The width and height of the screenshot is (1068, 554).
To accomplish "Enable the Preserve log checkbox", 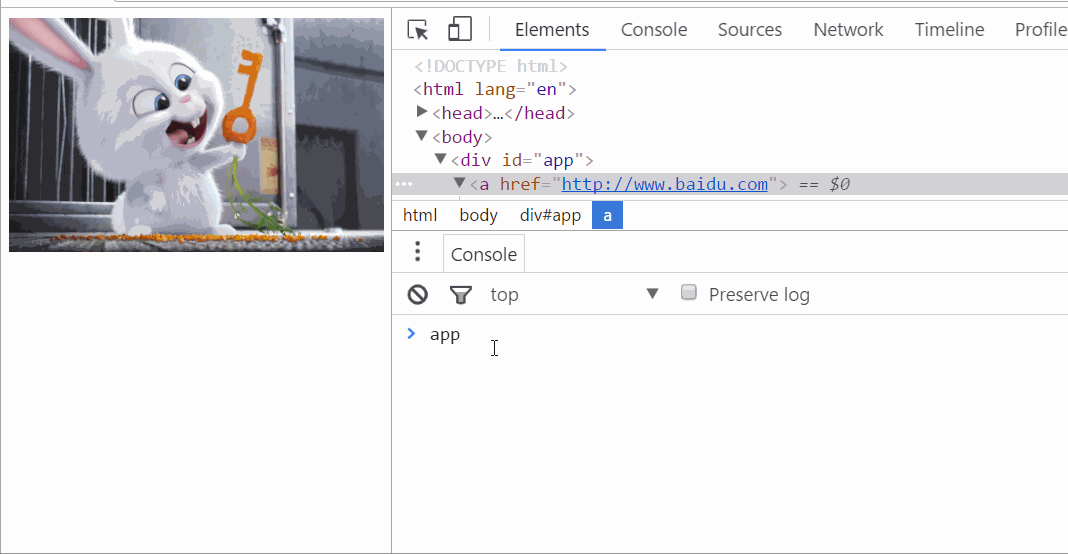I will 688,293.
